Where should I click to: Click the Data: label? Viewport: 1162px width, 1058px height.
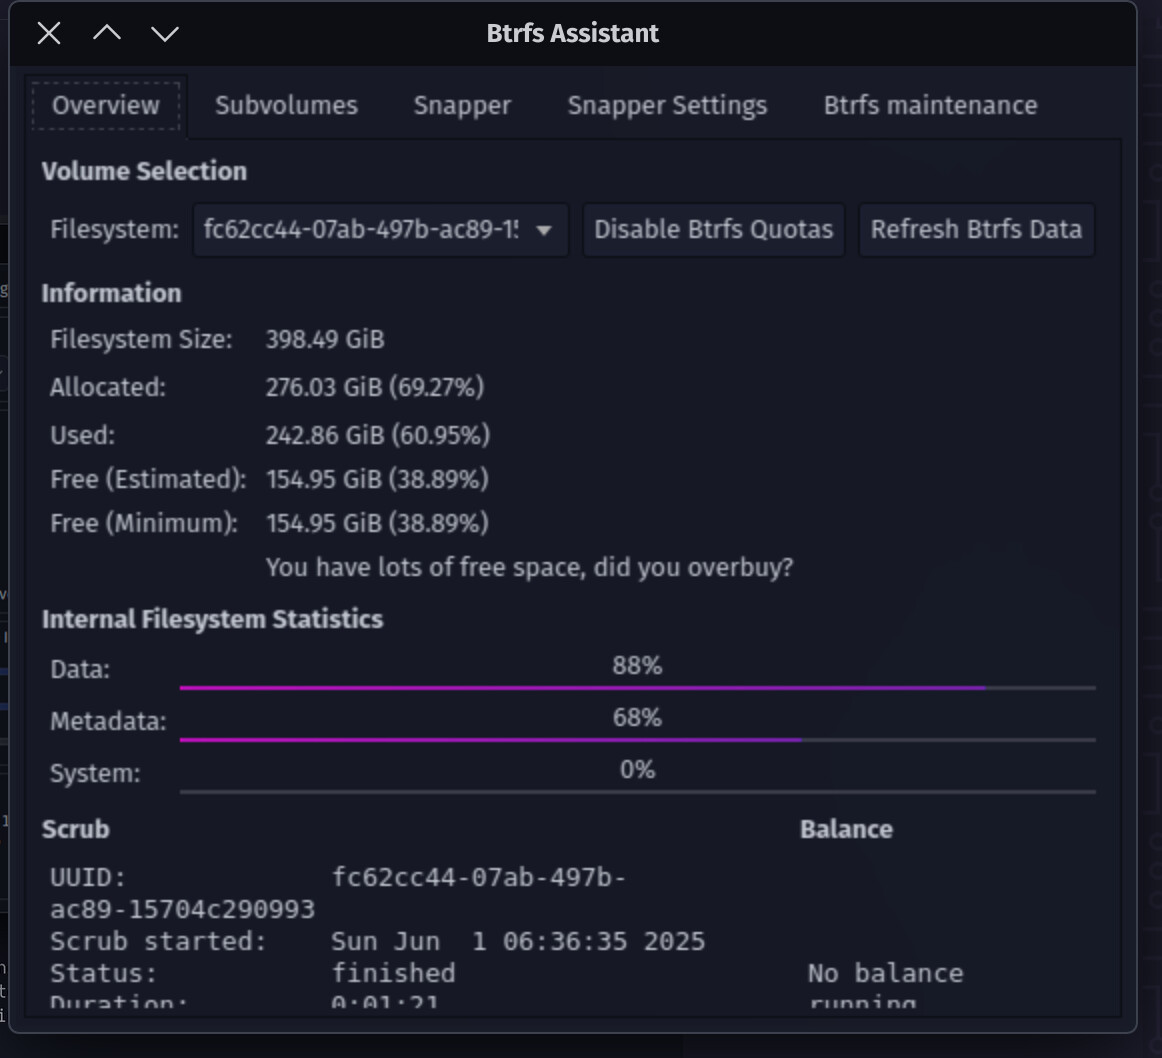point(80,670)
